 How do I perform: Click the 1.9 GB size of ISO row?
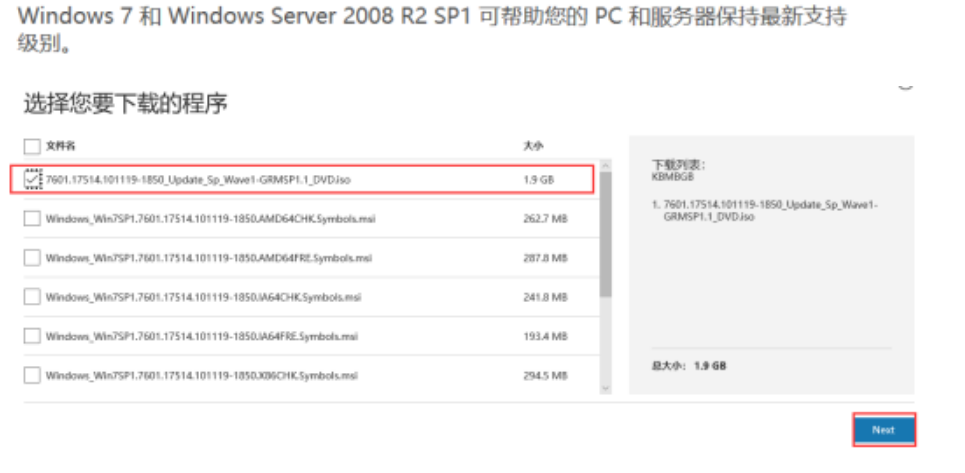pos(539,179)
